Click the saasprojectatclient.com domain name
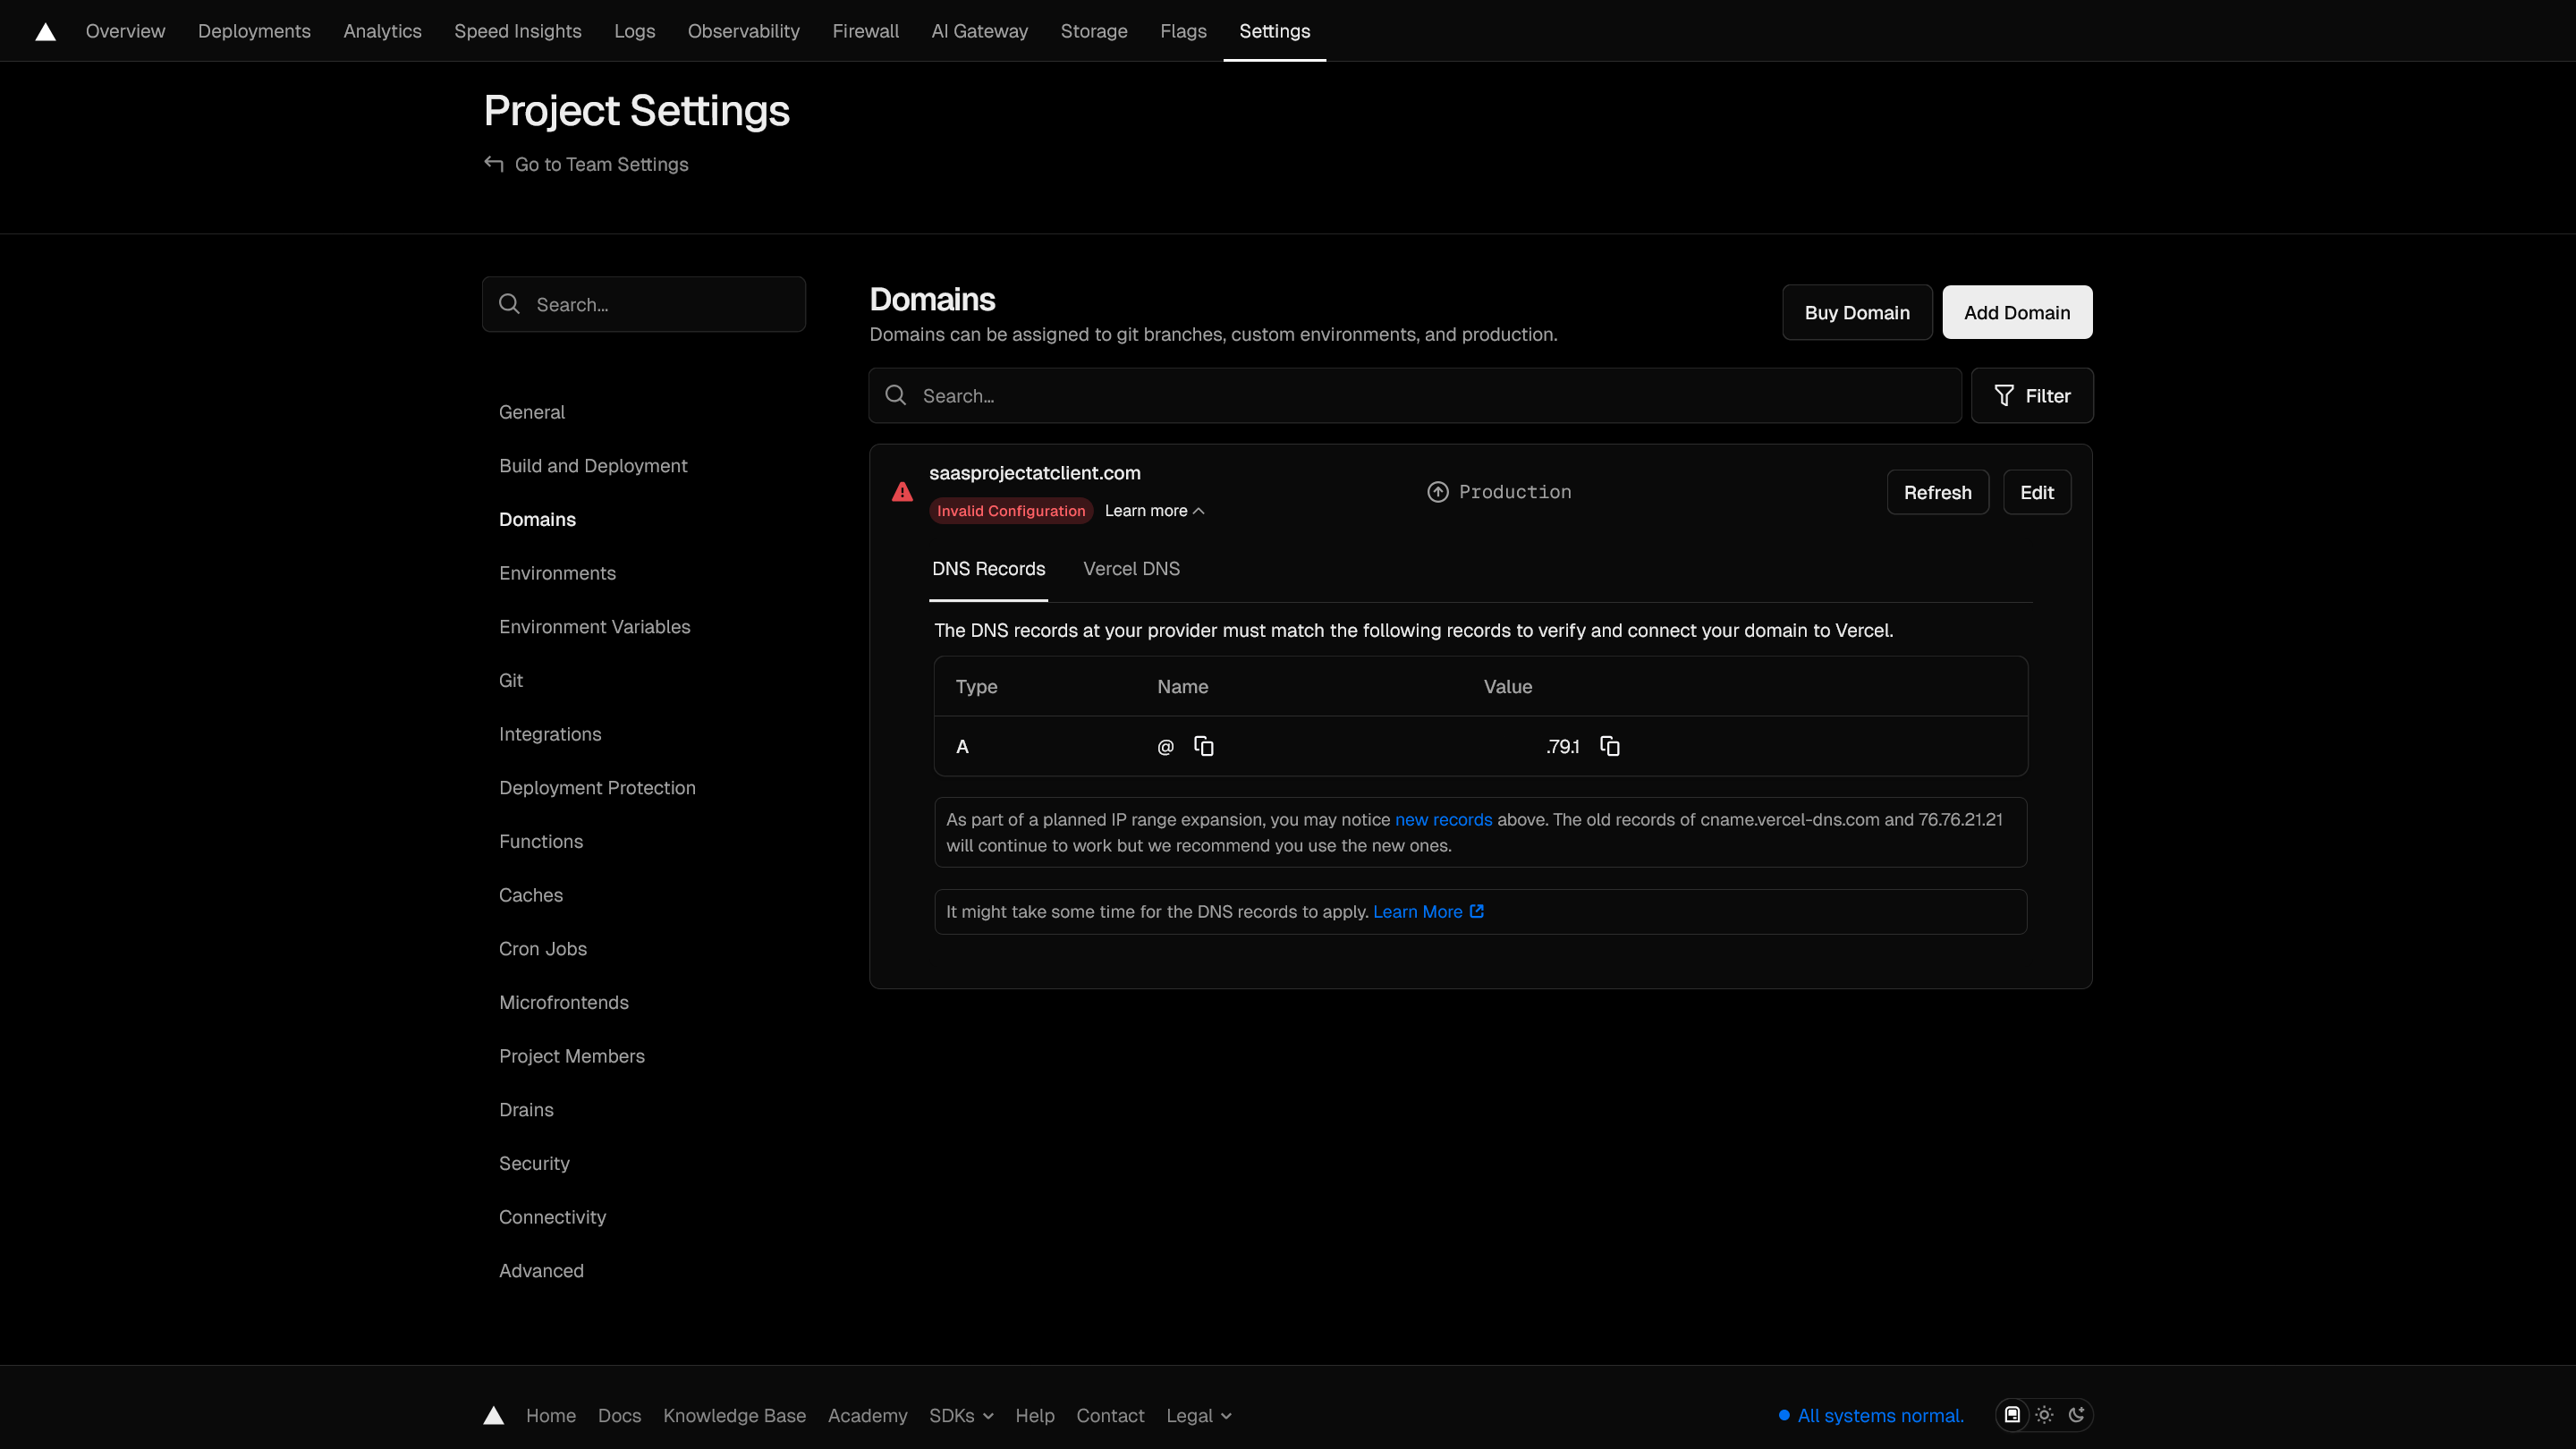 (1034, 473)
